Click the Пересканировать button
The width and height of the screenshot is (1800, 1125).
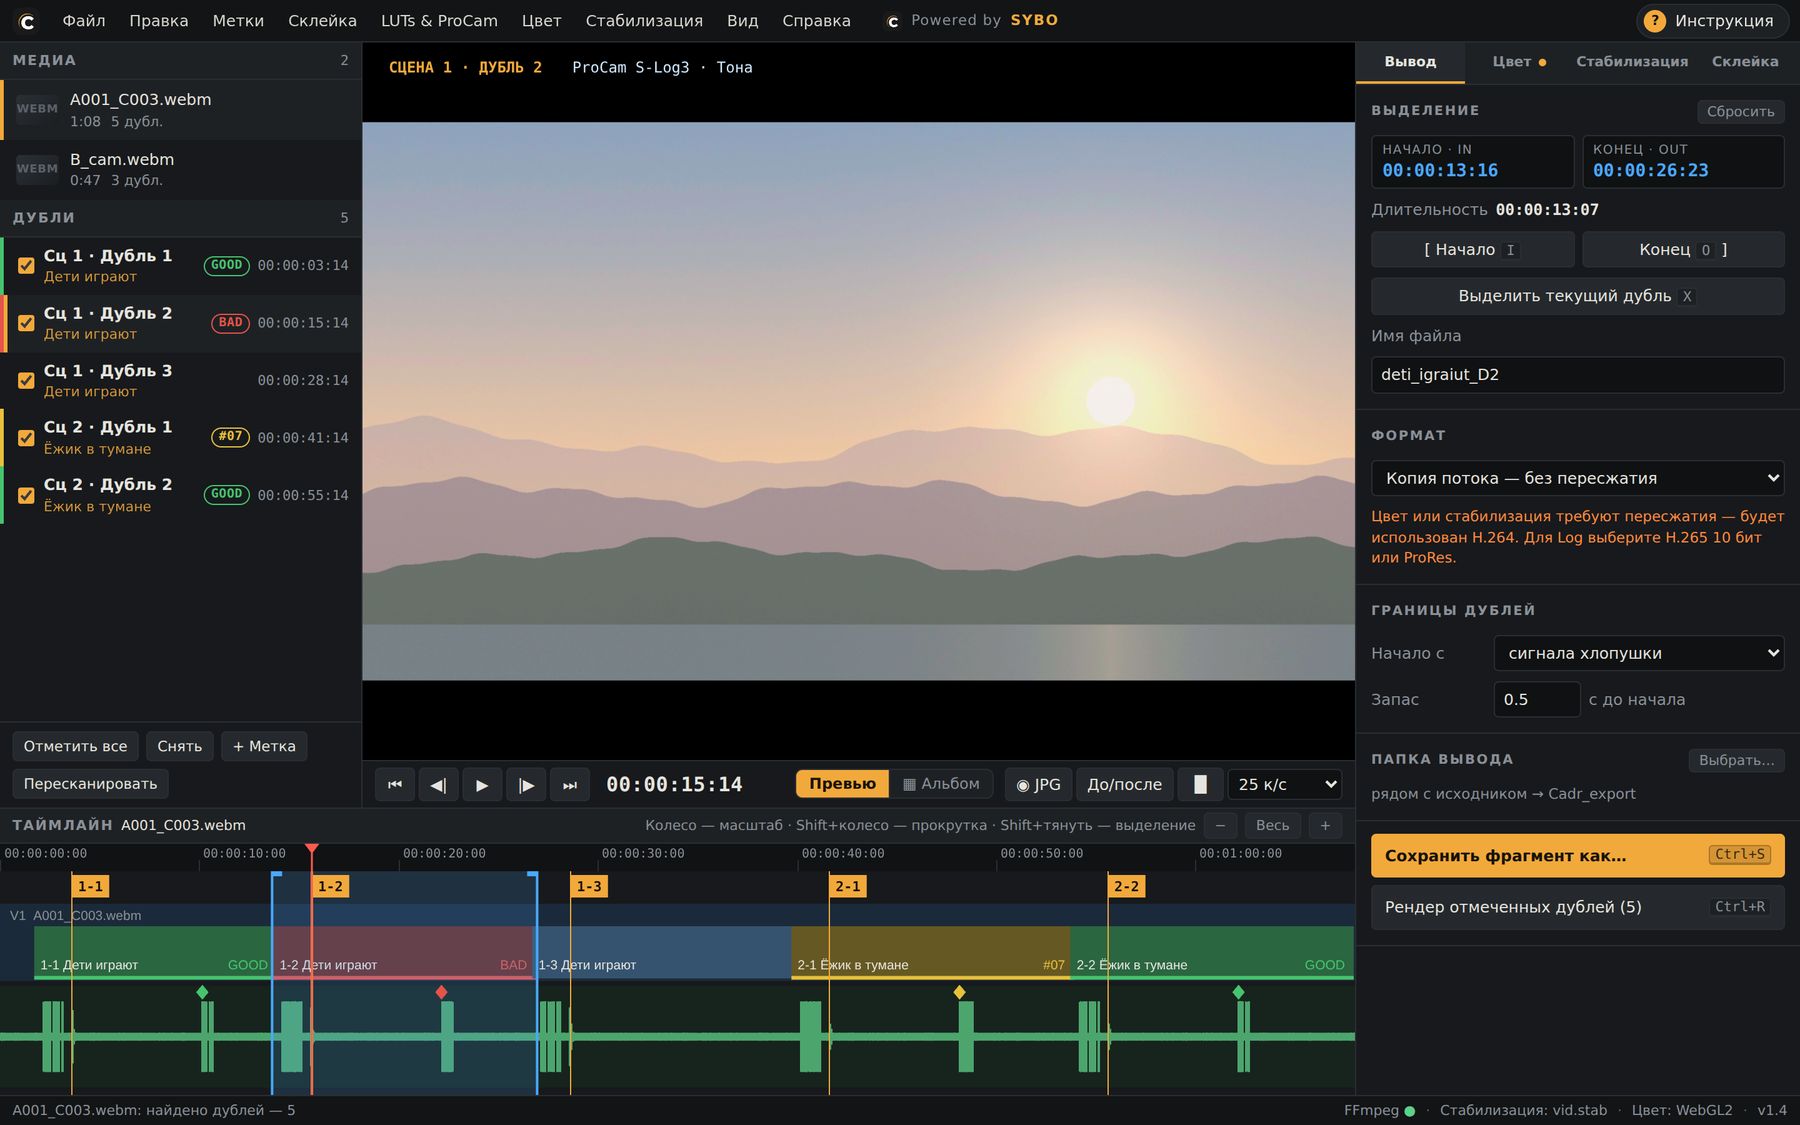tap(90, 784)
